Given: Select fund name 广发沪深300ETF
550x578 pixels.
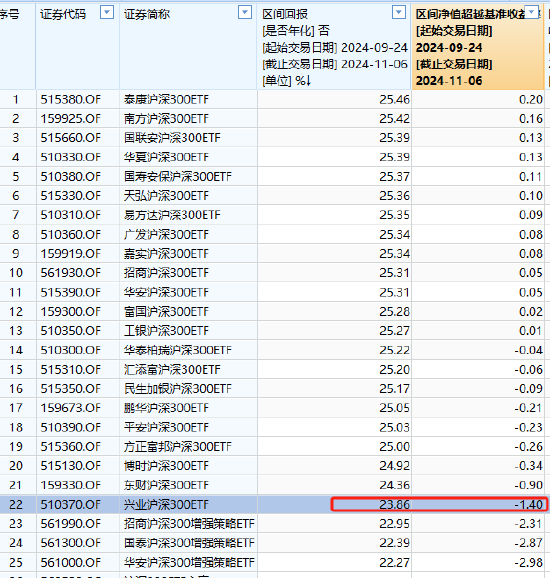Looking at the screenshot, I should (166, 234).
